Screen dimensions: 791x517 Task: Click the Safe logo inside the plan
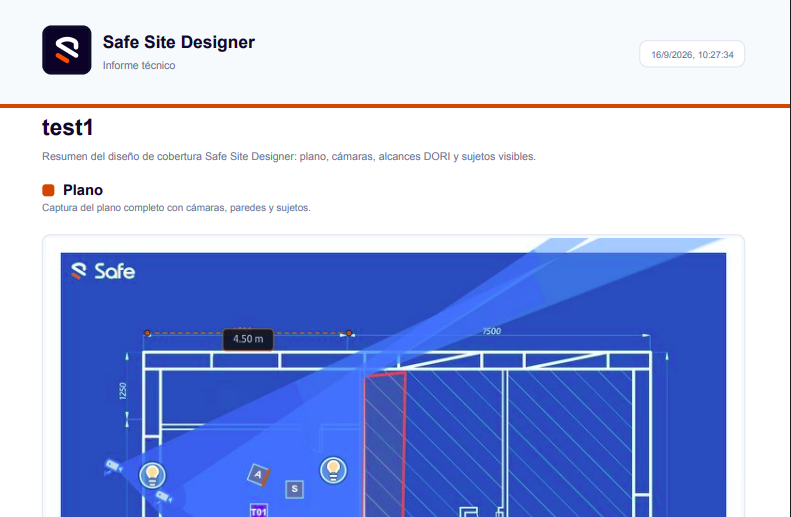click(103, 271)
